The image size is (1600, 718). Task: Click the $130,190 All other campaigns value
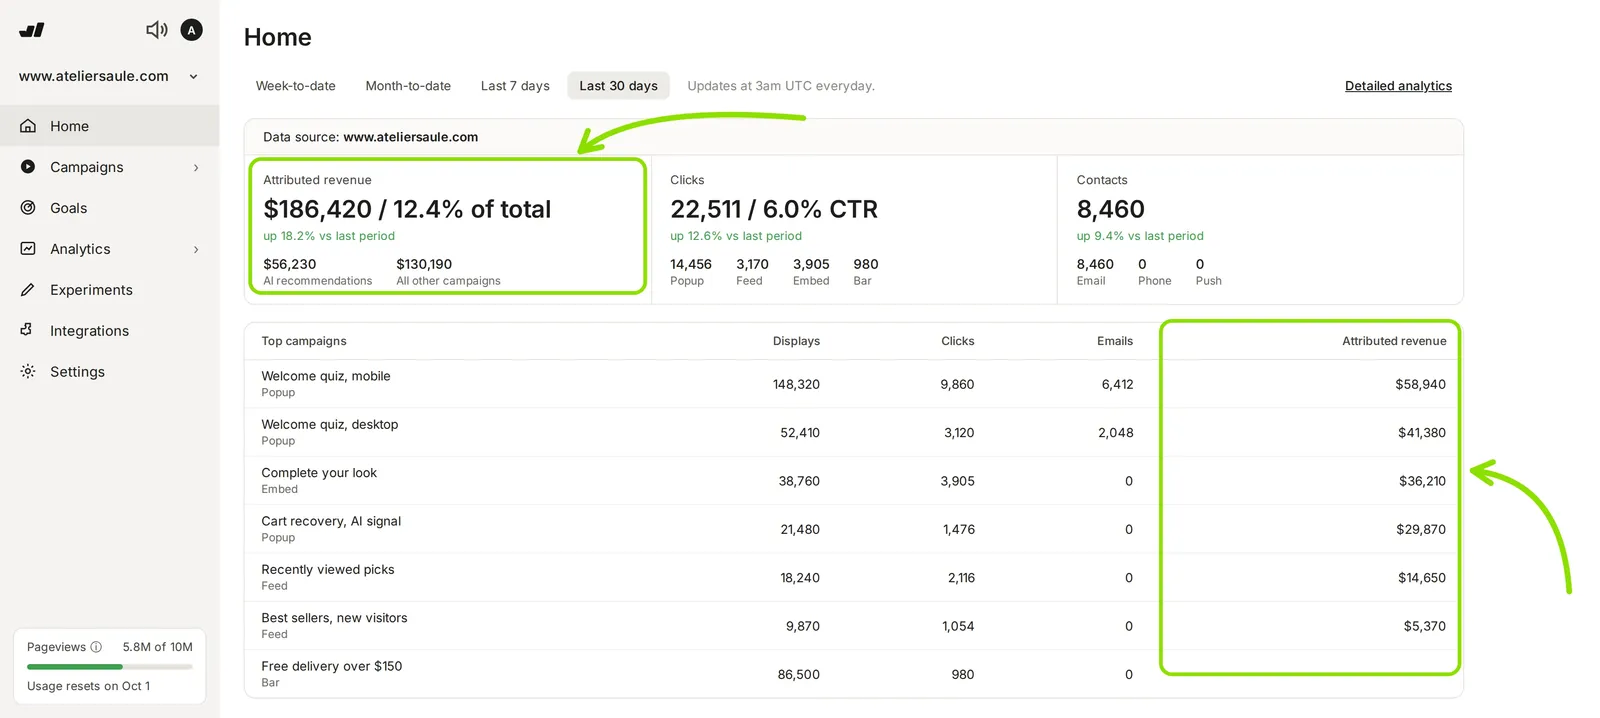coord(424,264)
